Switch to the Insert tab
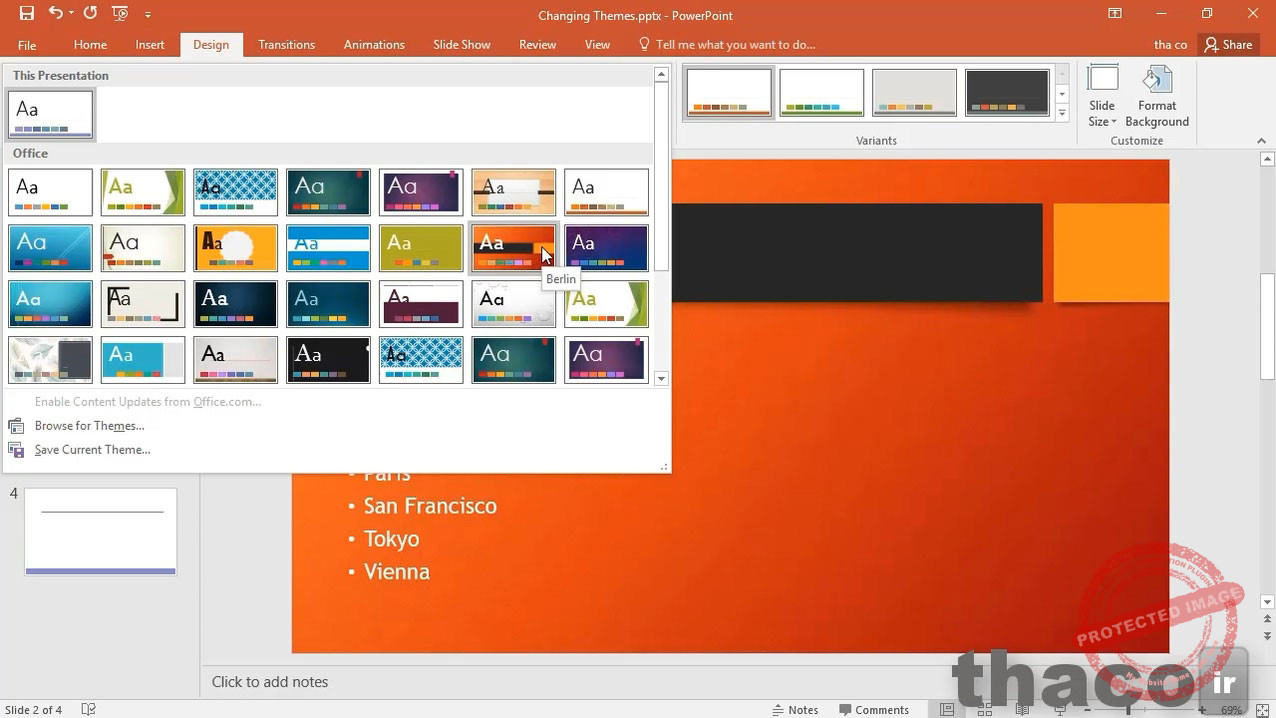The image size is (1276, 718). tap(150, 45)
